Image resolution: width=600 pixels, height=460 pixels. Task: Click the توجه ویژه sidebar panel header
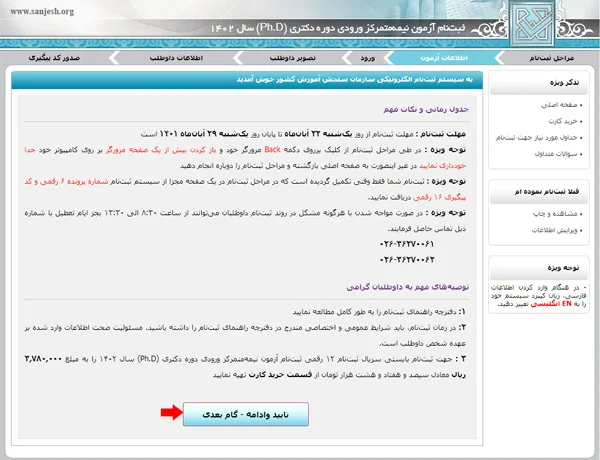tap(539, 268)
